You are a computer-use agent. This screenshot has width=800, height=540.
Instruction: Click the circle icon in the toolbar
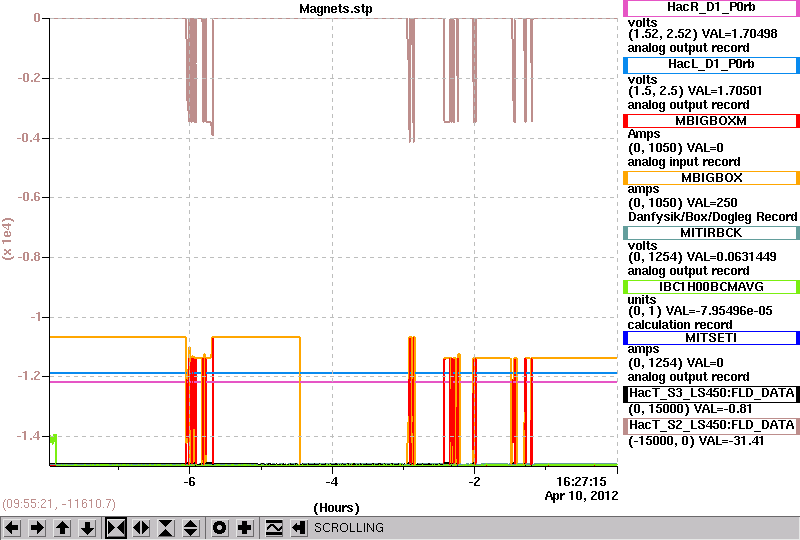click(220, 528)
